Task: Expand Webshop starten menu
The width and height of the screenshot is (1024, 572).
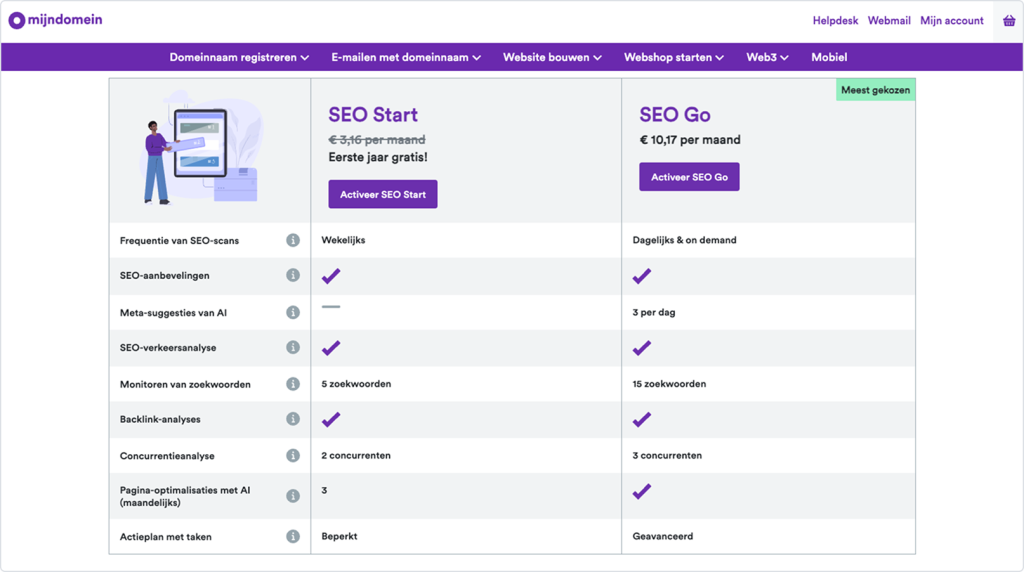Action: (x=674, y=57)
